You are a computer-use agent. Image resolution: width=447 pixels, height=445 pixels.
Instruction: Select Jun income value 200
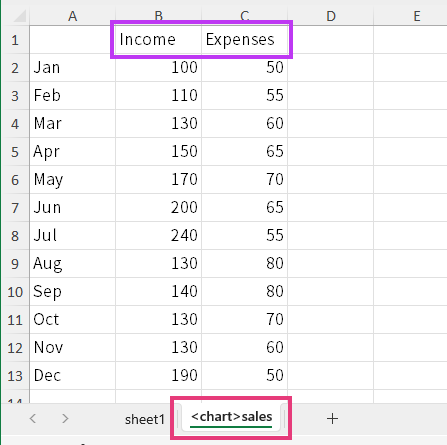(159, 208)
